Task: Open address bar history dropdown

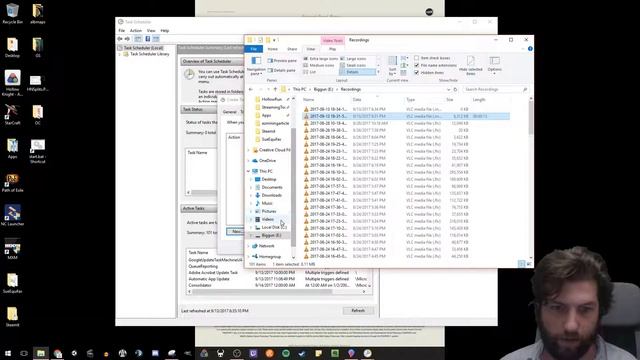Action: pos(449,89)
